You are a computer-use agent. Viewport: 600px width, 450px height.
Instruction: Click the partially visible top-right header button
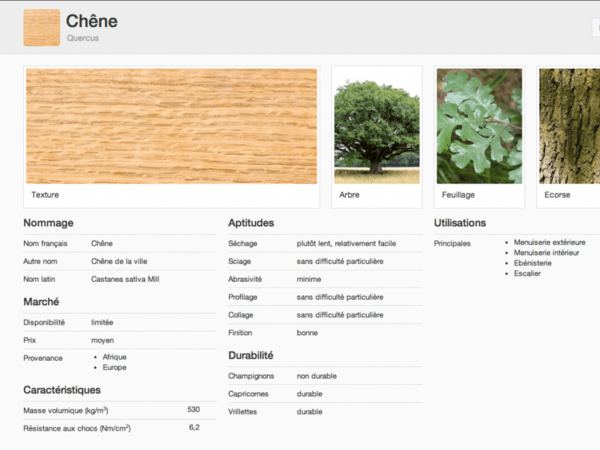pyautogui.click(x=595, y=29)
